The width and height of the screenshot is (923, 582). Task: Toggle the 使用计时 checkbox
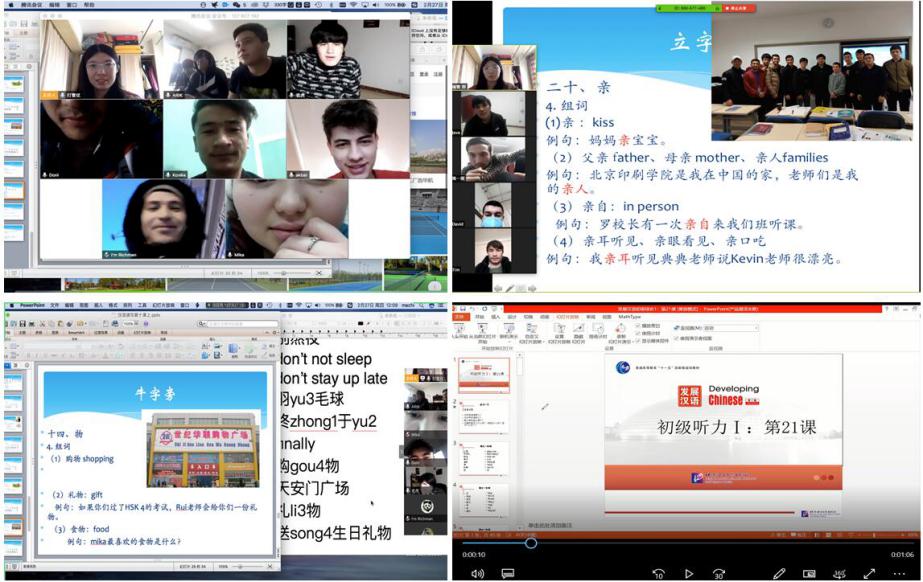pos(641,333)
